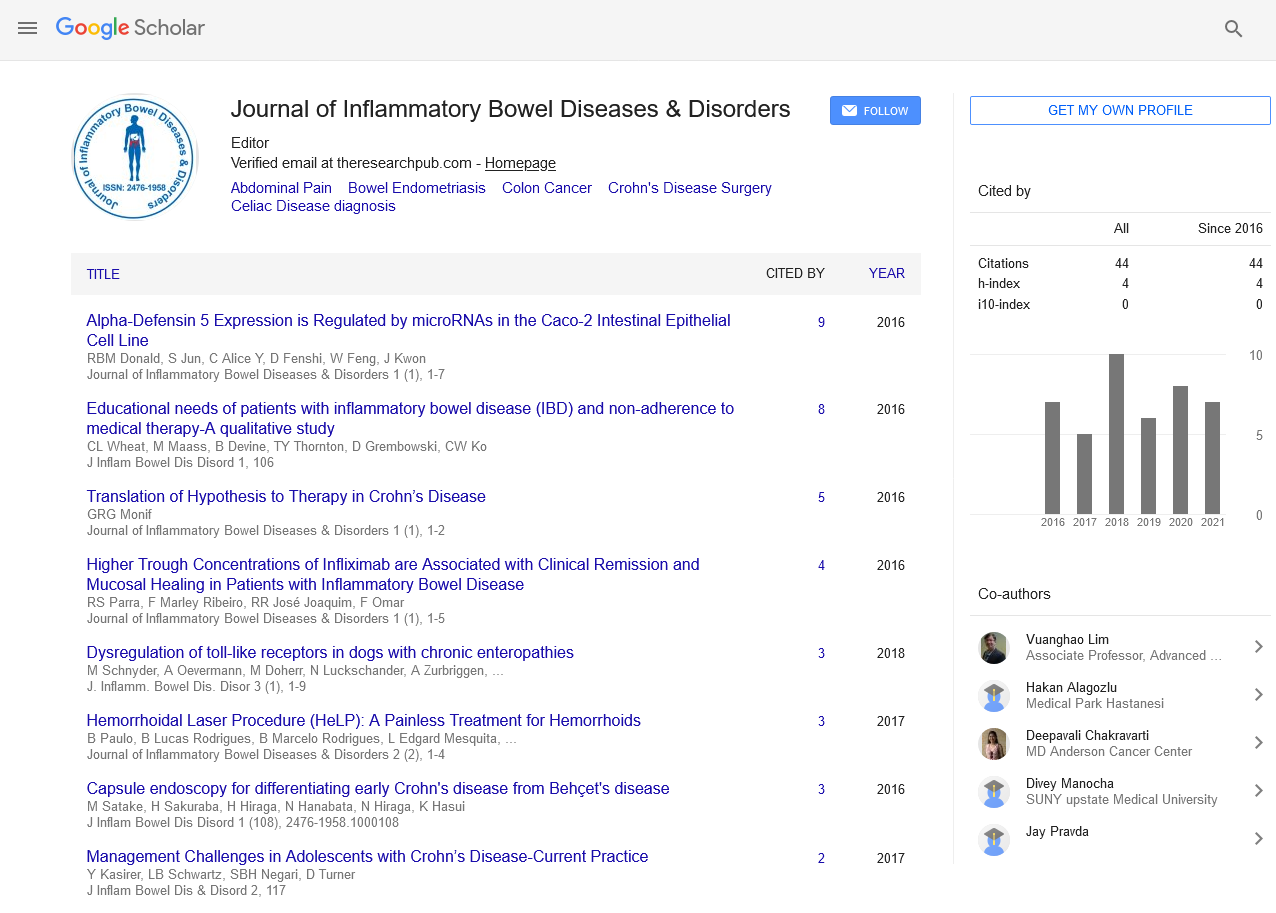This screenshot has height=913, width=1276.
Task: Switch sorting to TITLE
Action: click(x=104, y=273)
